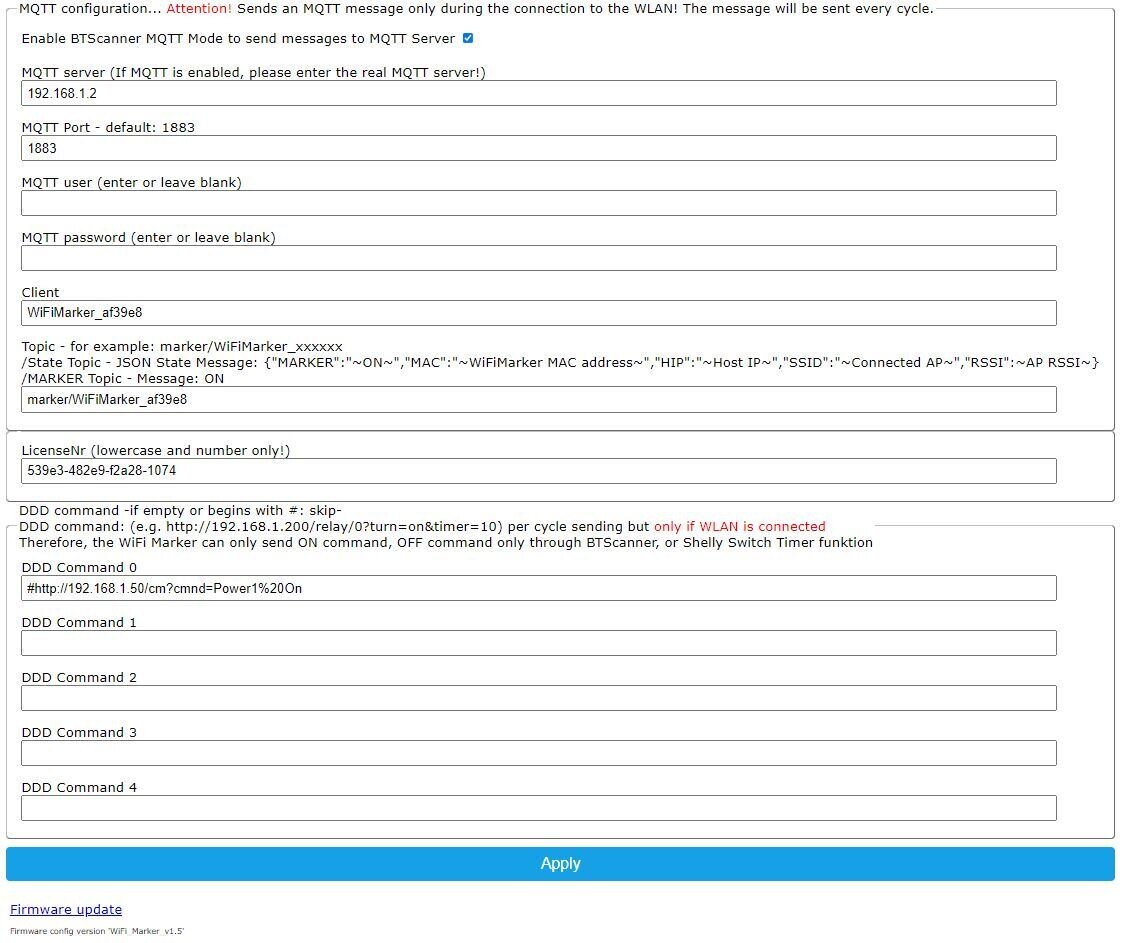Image resolution: width=1125 pixels, height=943 pixels.
Task: Click into the MQTT password field
Action: [x=538, y=258]
